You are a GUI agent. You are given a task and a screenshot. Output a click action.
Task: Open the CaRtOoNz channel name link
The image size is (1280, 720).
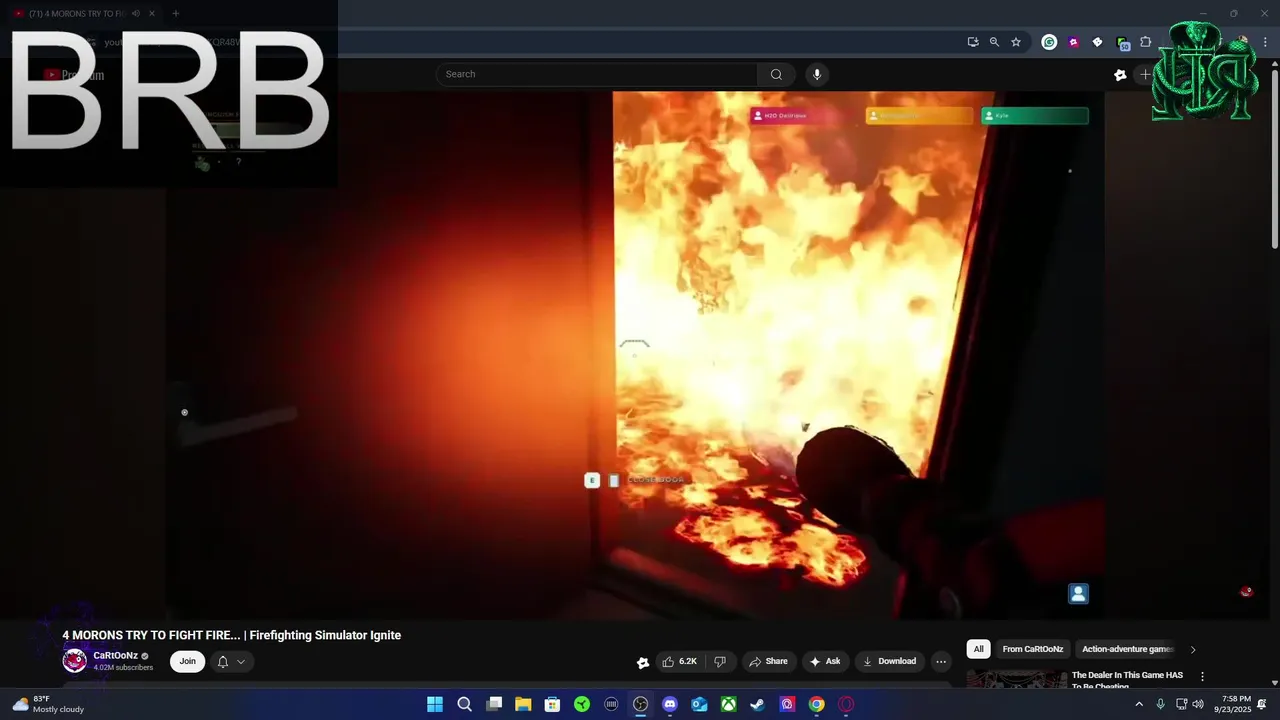coord(115,656)
